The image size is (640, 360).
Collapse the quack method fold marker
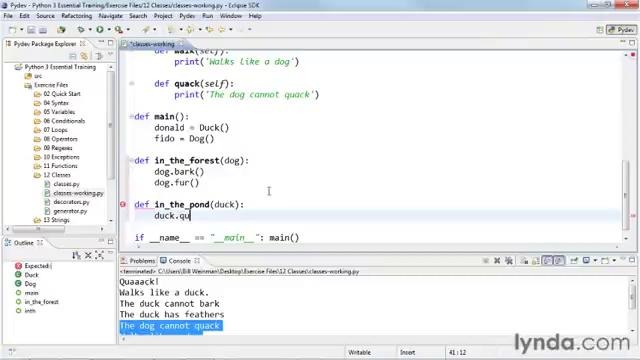(x=131, y=84)
